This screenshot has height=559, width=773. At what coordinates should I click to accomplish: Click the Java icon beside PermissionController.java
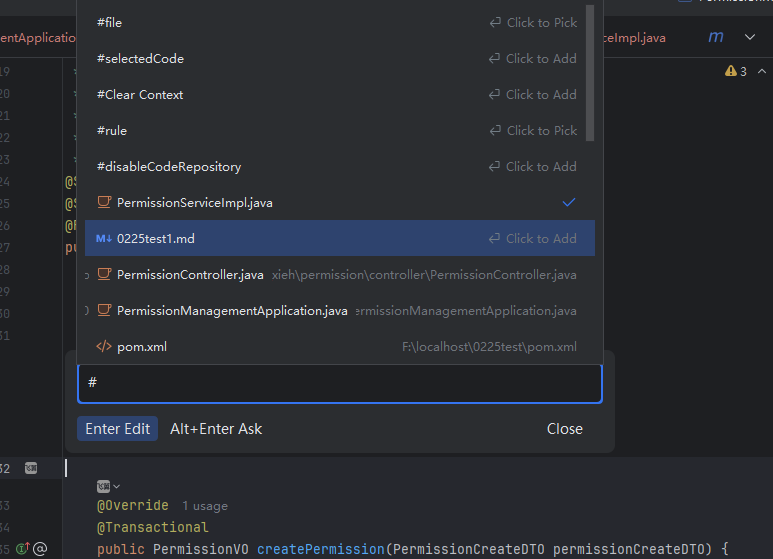point(103,275)
